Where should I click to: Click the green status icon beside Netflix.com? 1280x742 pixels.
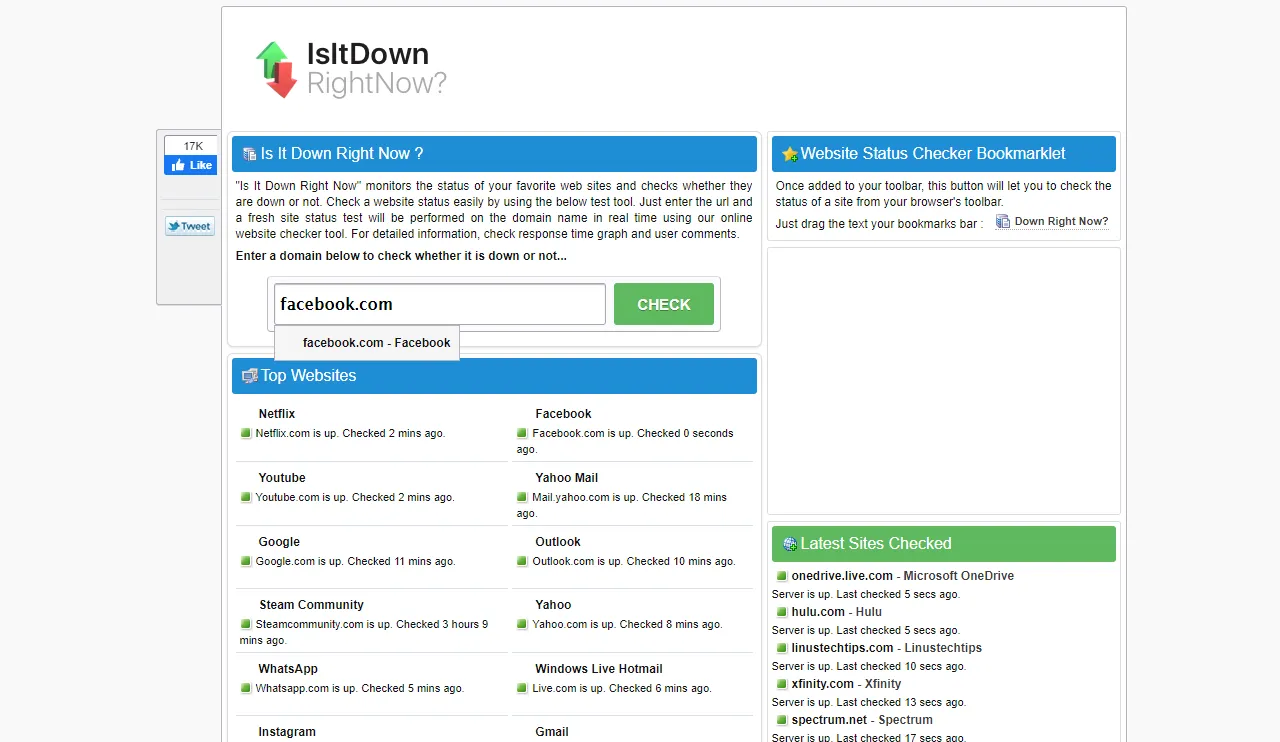coord(246,433)
